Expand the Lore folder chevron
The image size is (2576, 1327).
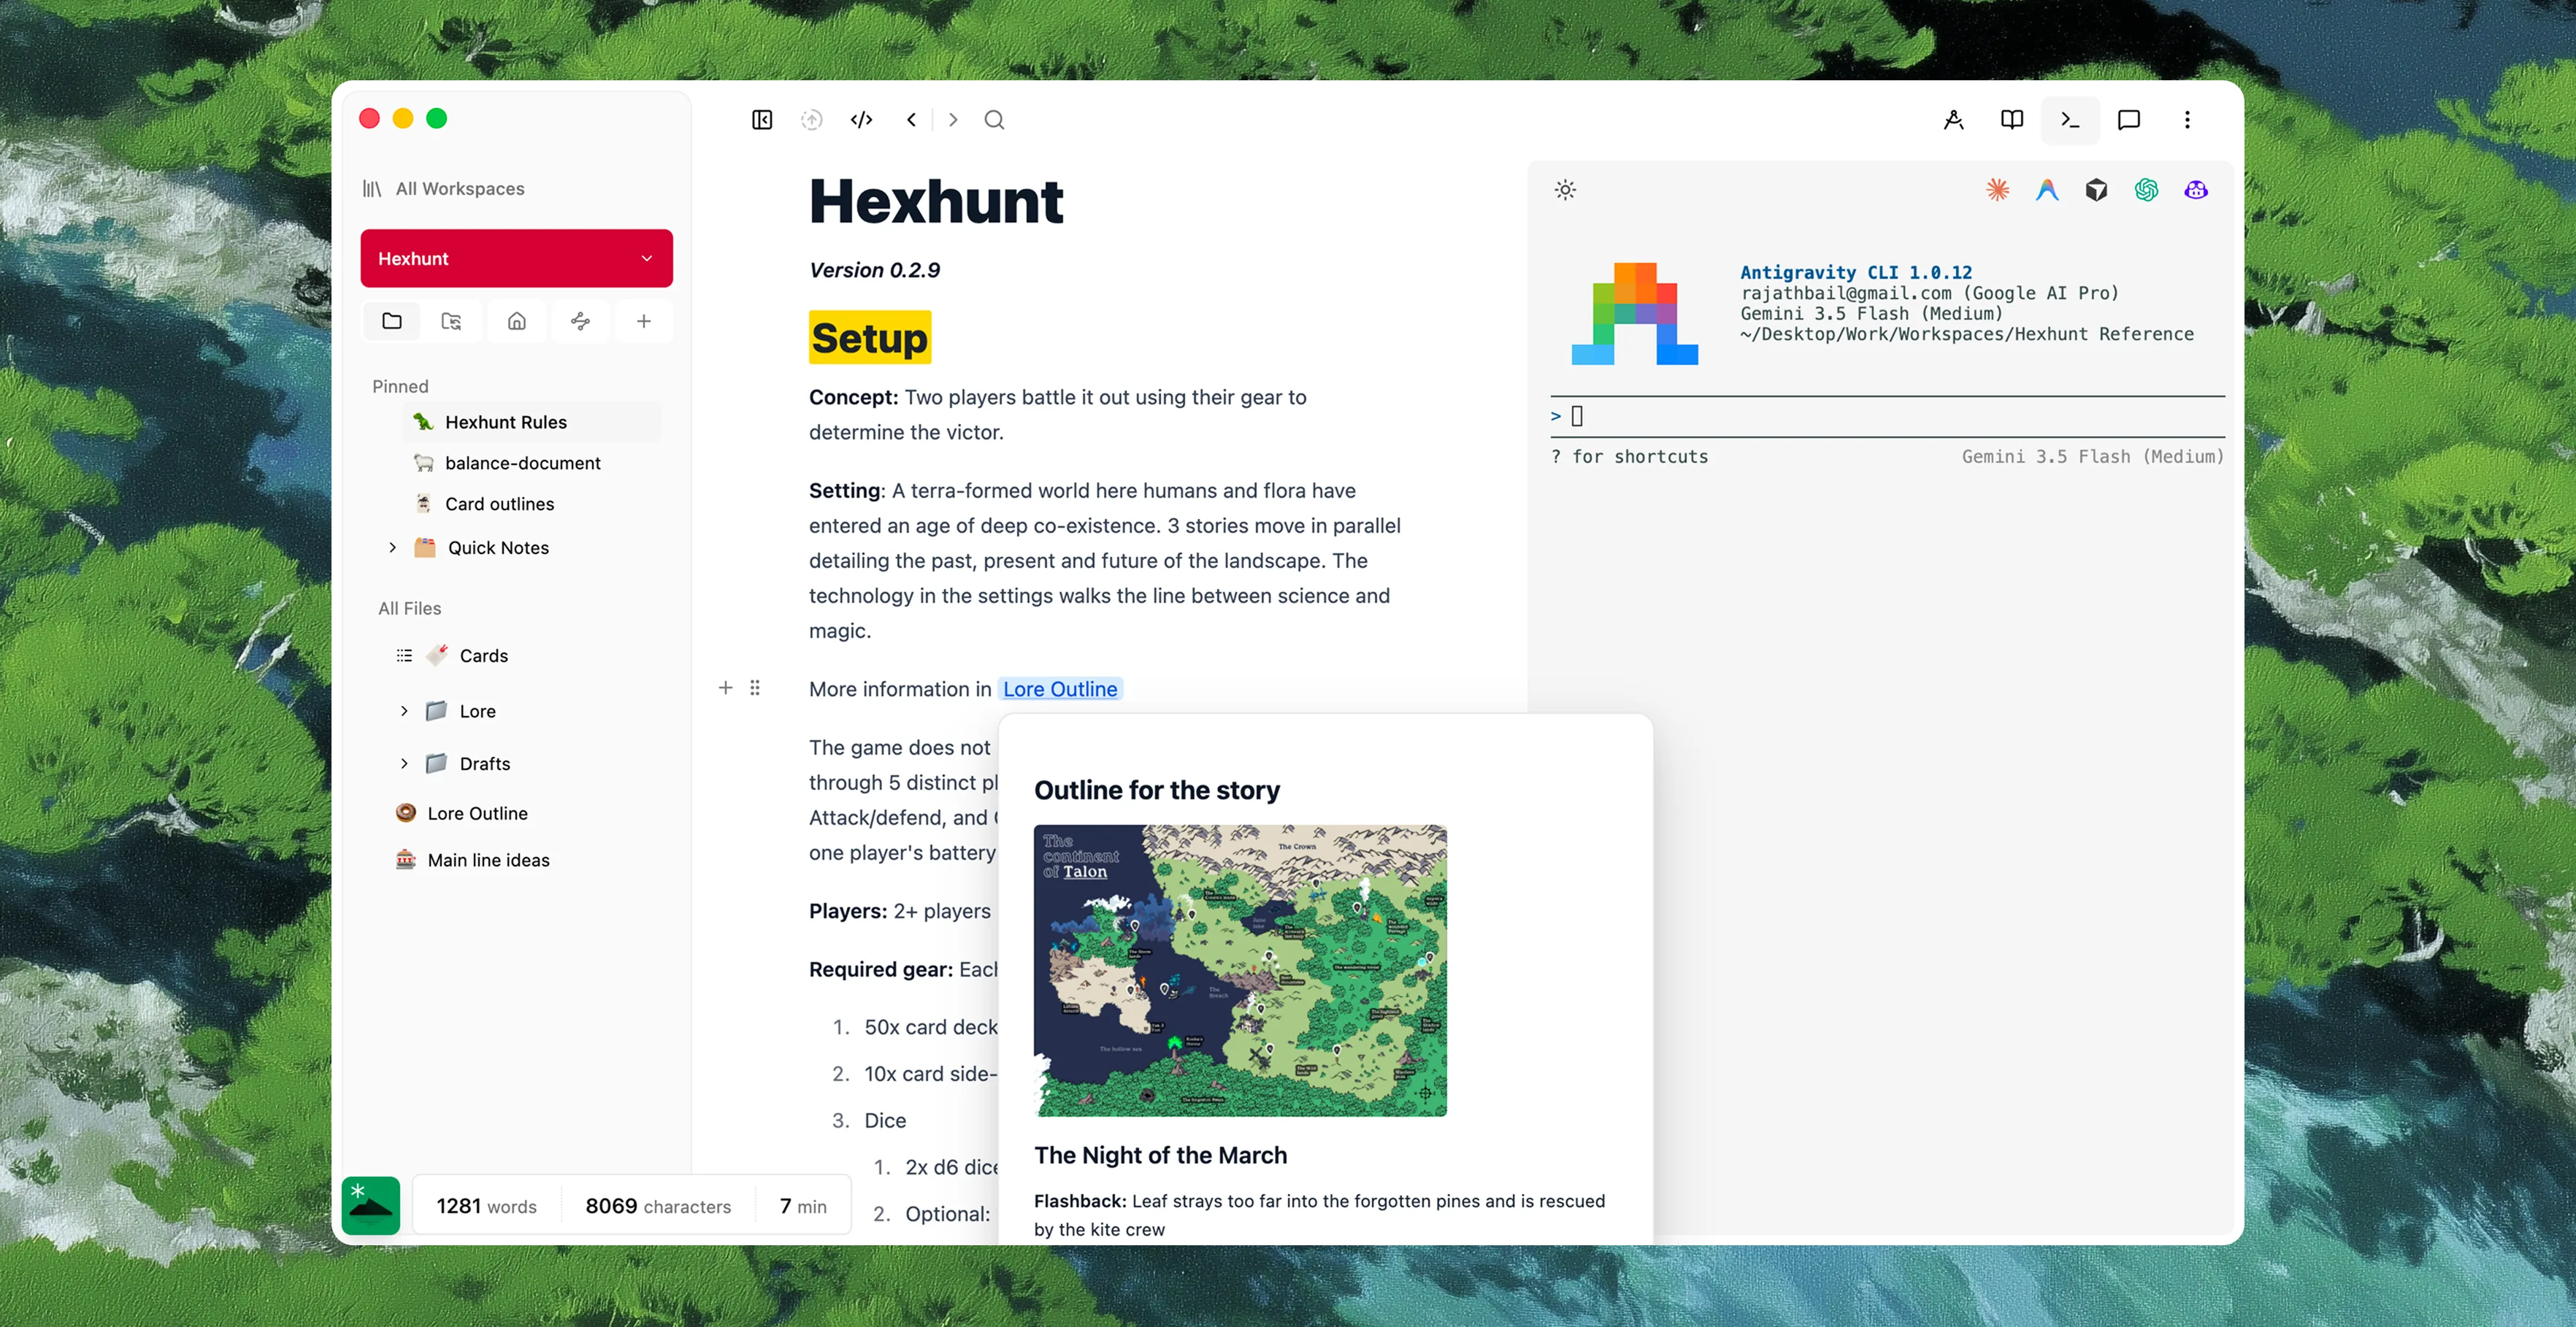point(404,711)
